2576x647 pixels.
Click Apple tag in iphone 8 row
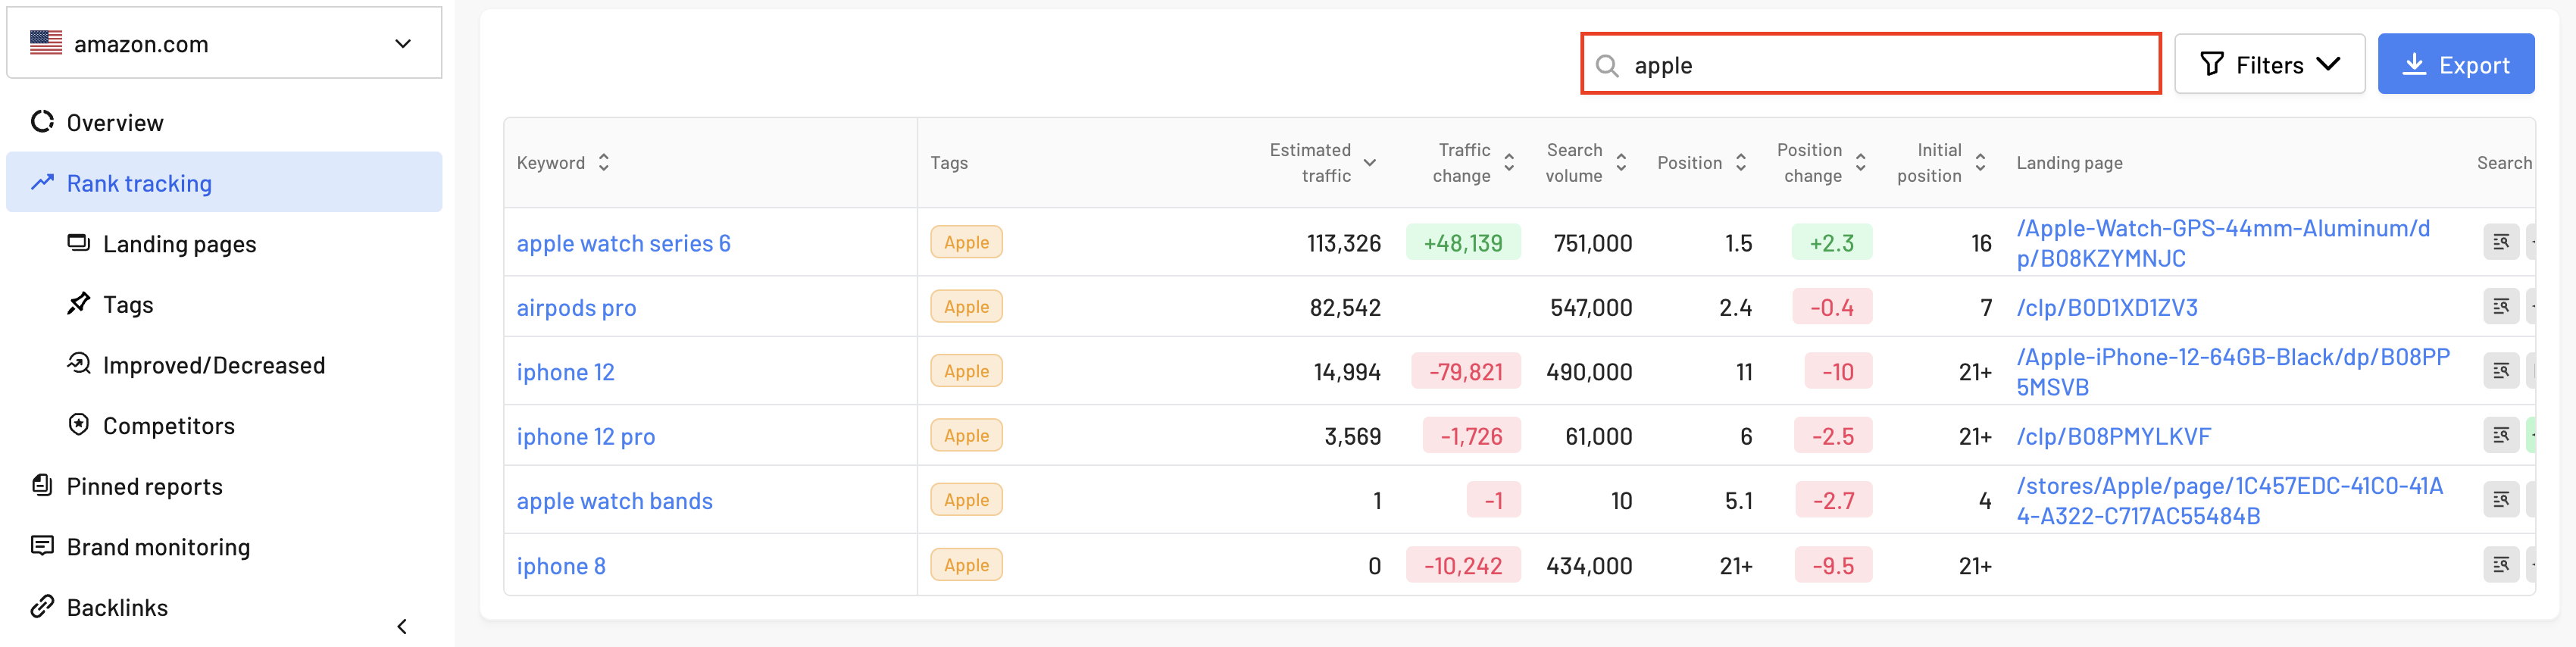966,565
